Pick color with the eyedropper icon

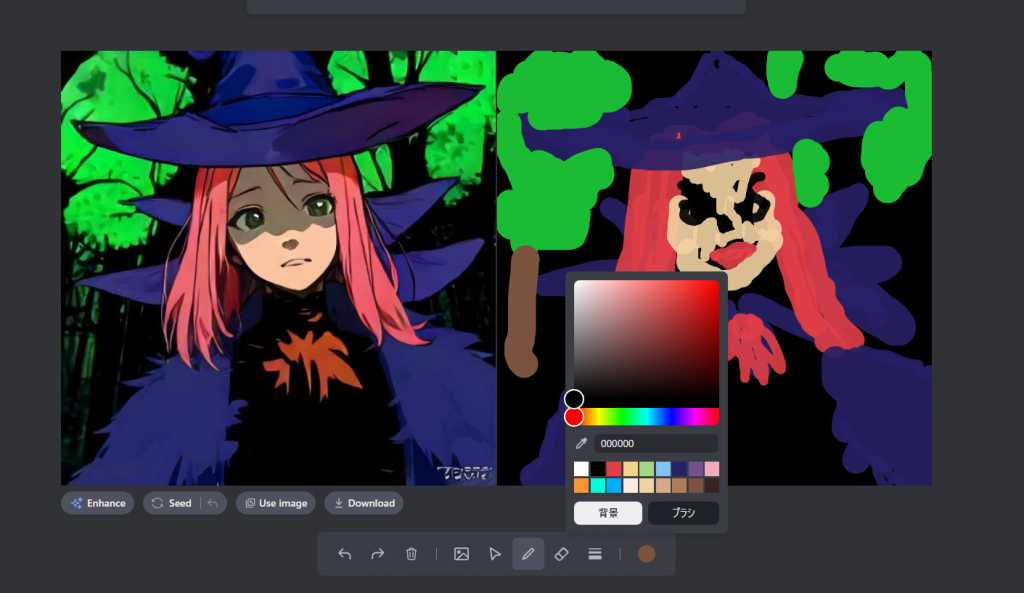point(581,444)
